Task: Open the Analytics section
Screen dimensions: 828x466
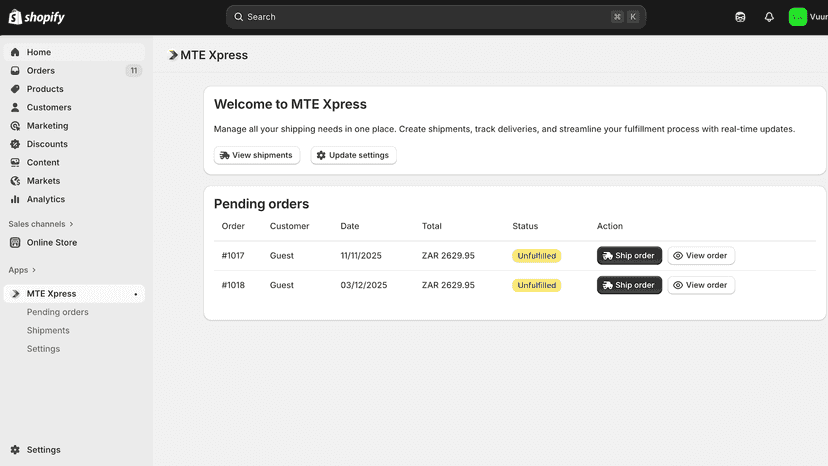Action: [x=74, y=199]
